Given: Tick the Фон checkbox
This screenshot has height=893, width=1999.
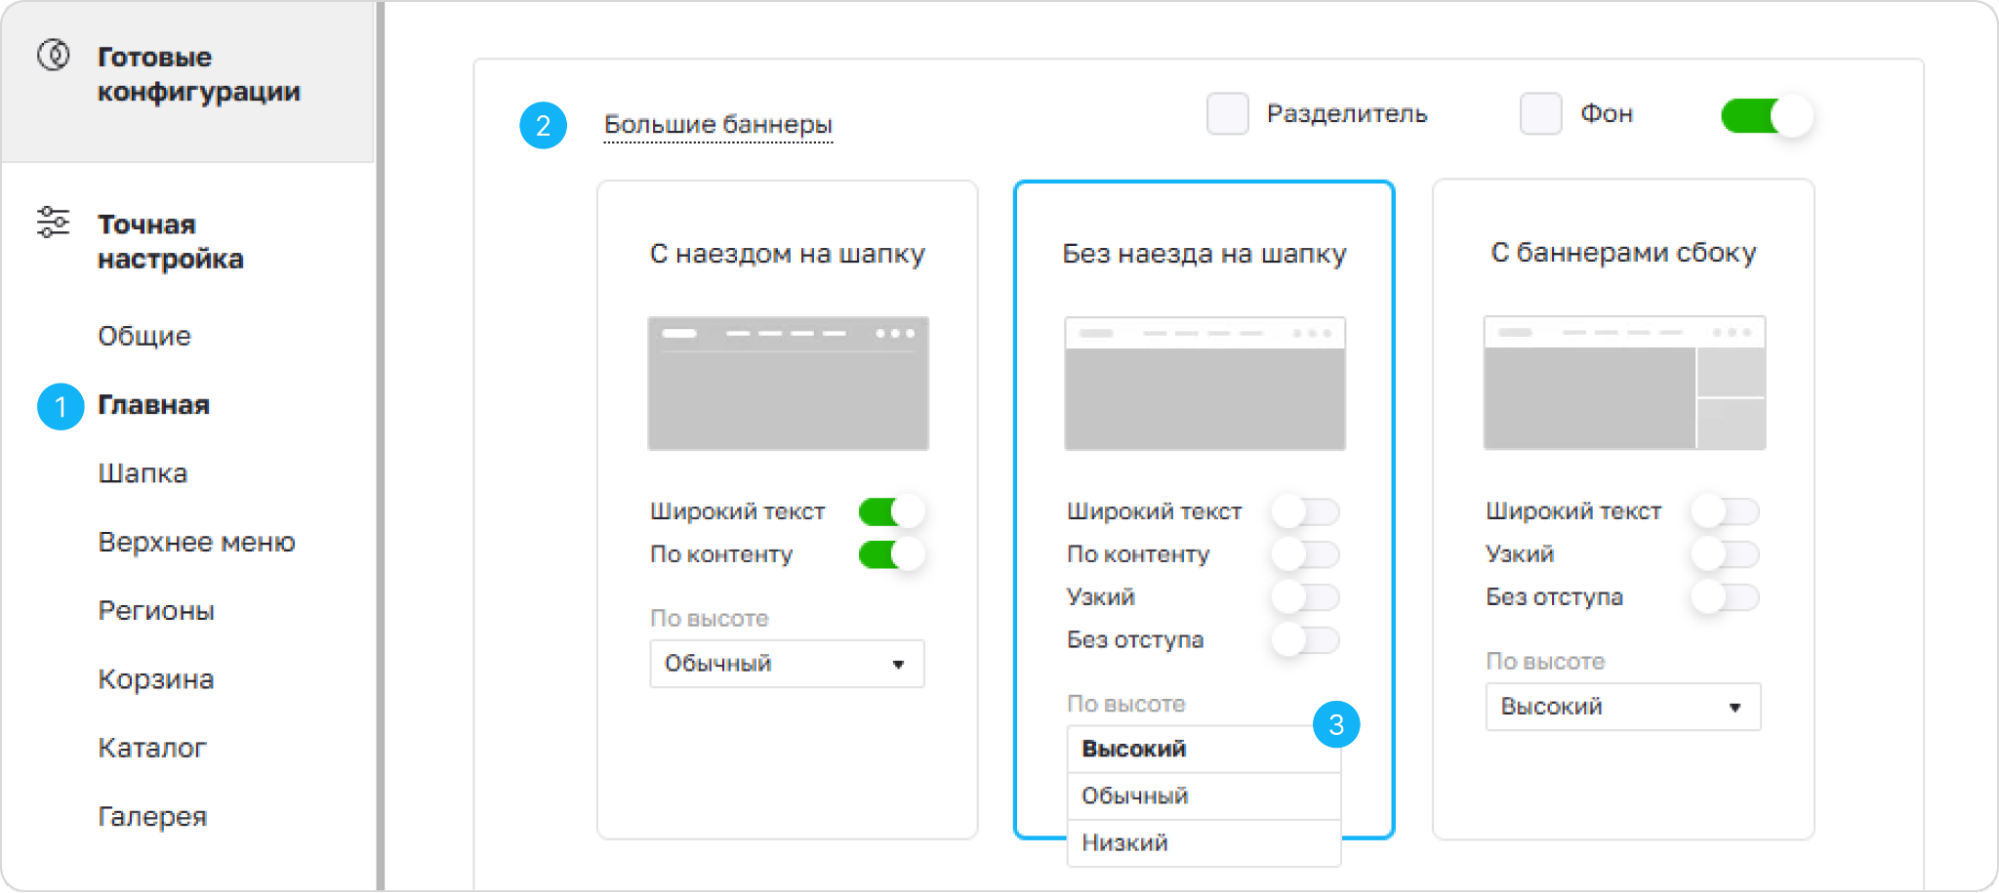Looking at the screenshot, I should click(1541, 114).
